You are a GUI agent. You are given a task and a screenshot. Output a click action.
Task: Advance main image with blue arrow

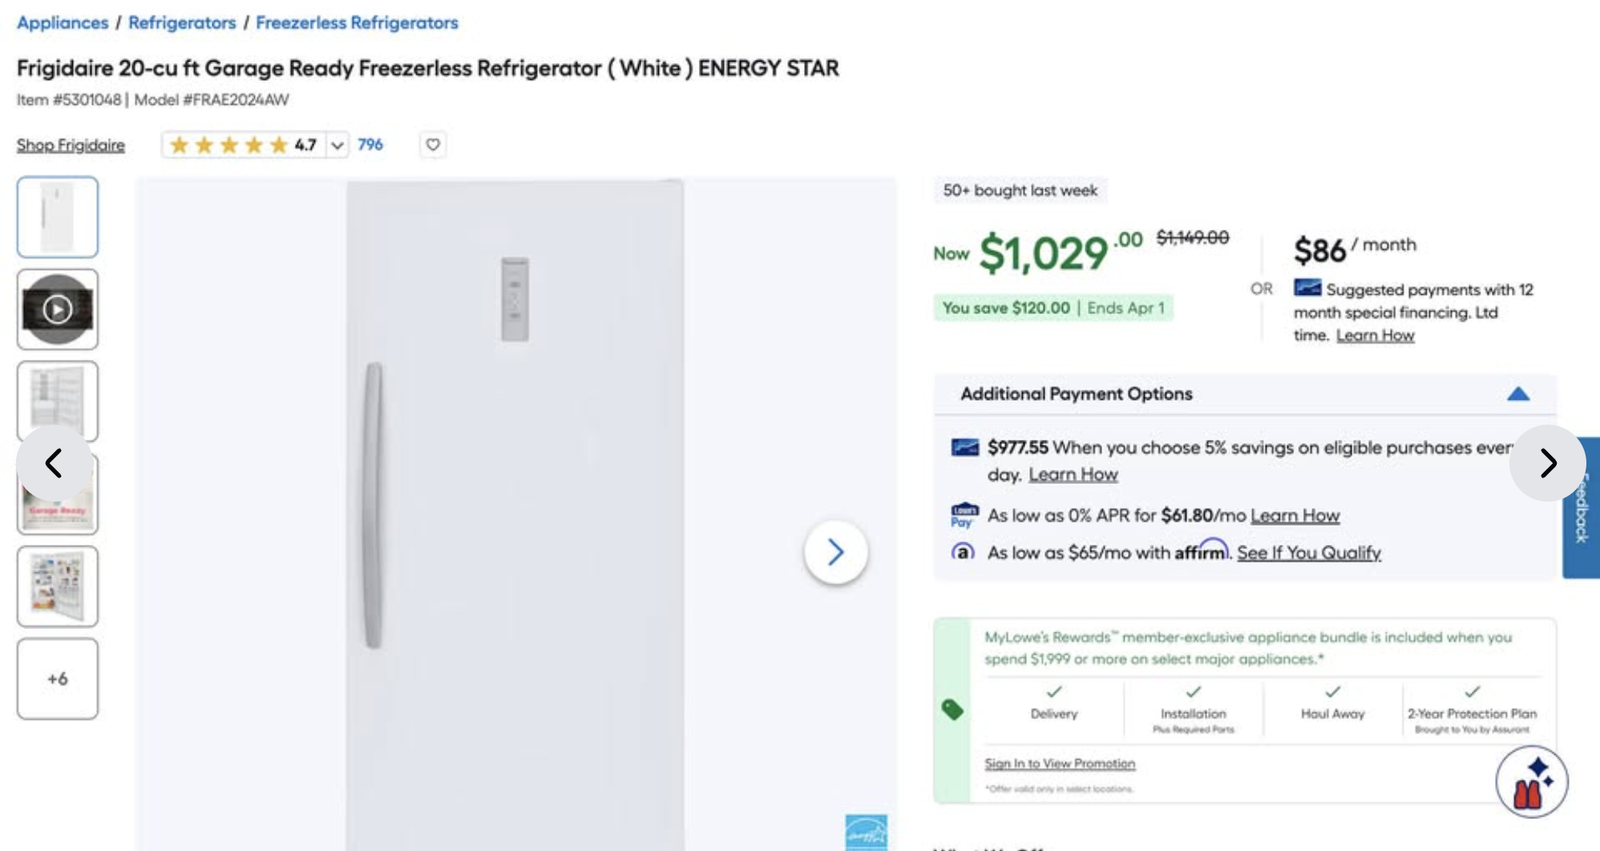[835, 552]
